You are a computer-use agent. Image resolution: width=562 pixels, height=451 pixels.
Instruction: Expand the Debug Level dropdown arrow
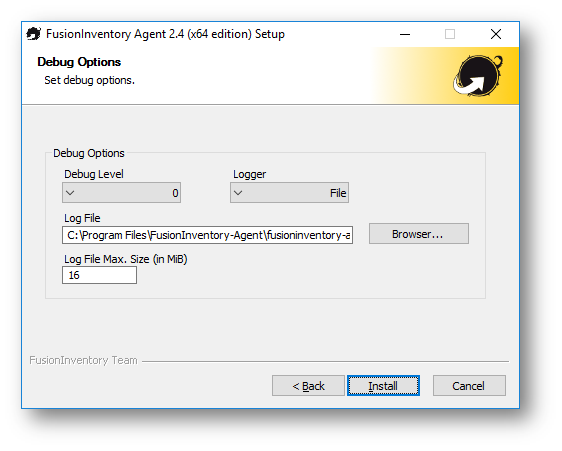coord(70,193)
